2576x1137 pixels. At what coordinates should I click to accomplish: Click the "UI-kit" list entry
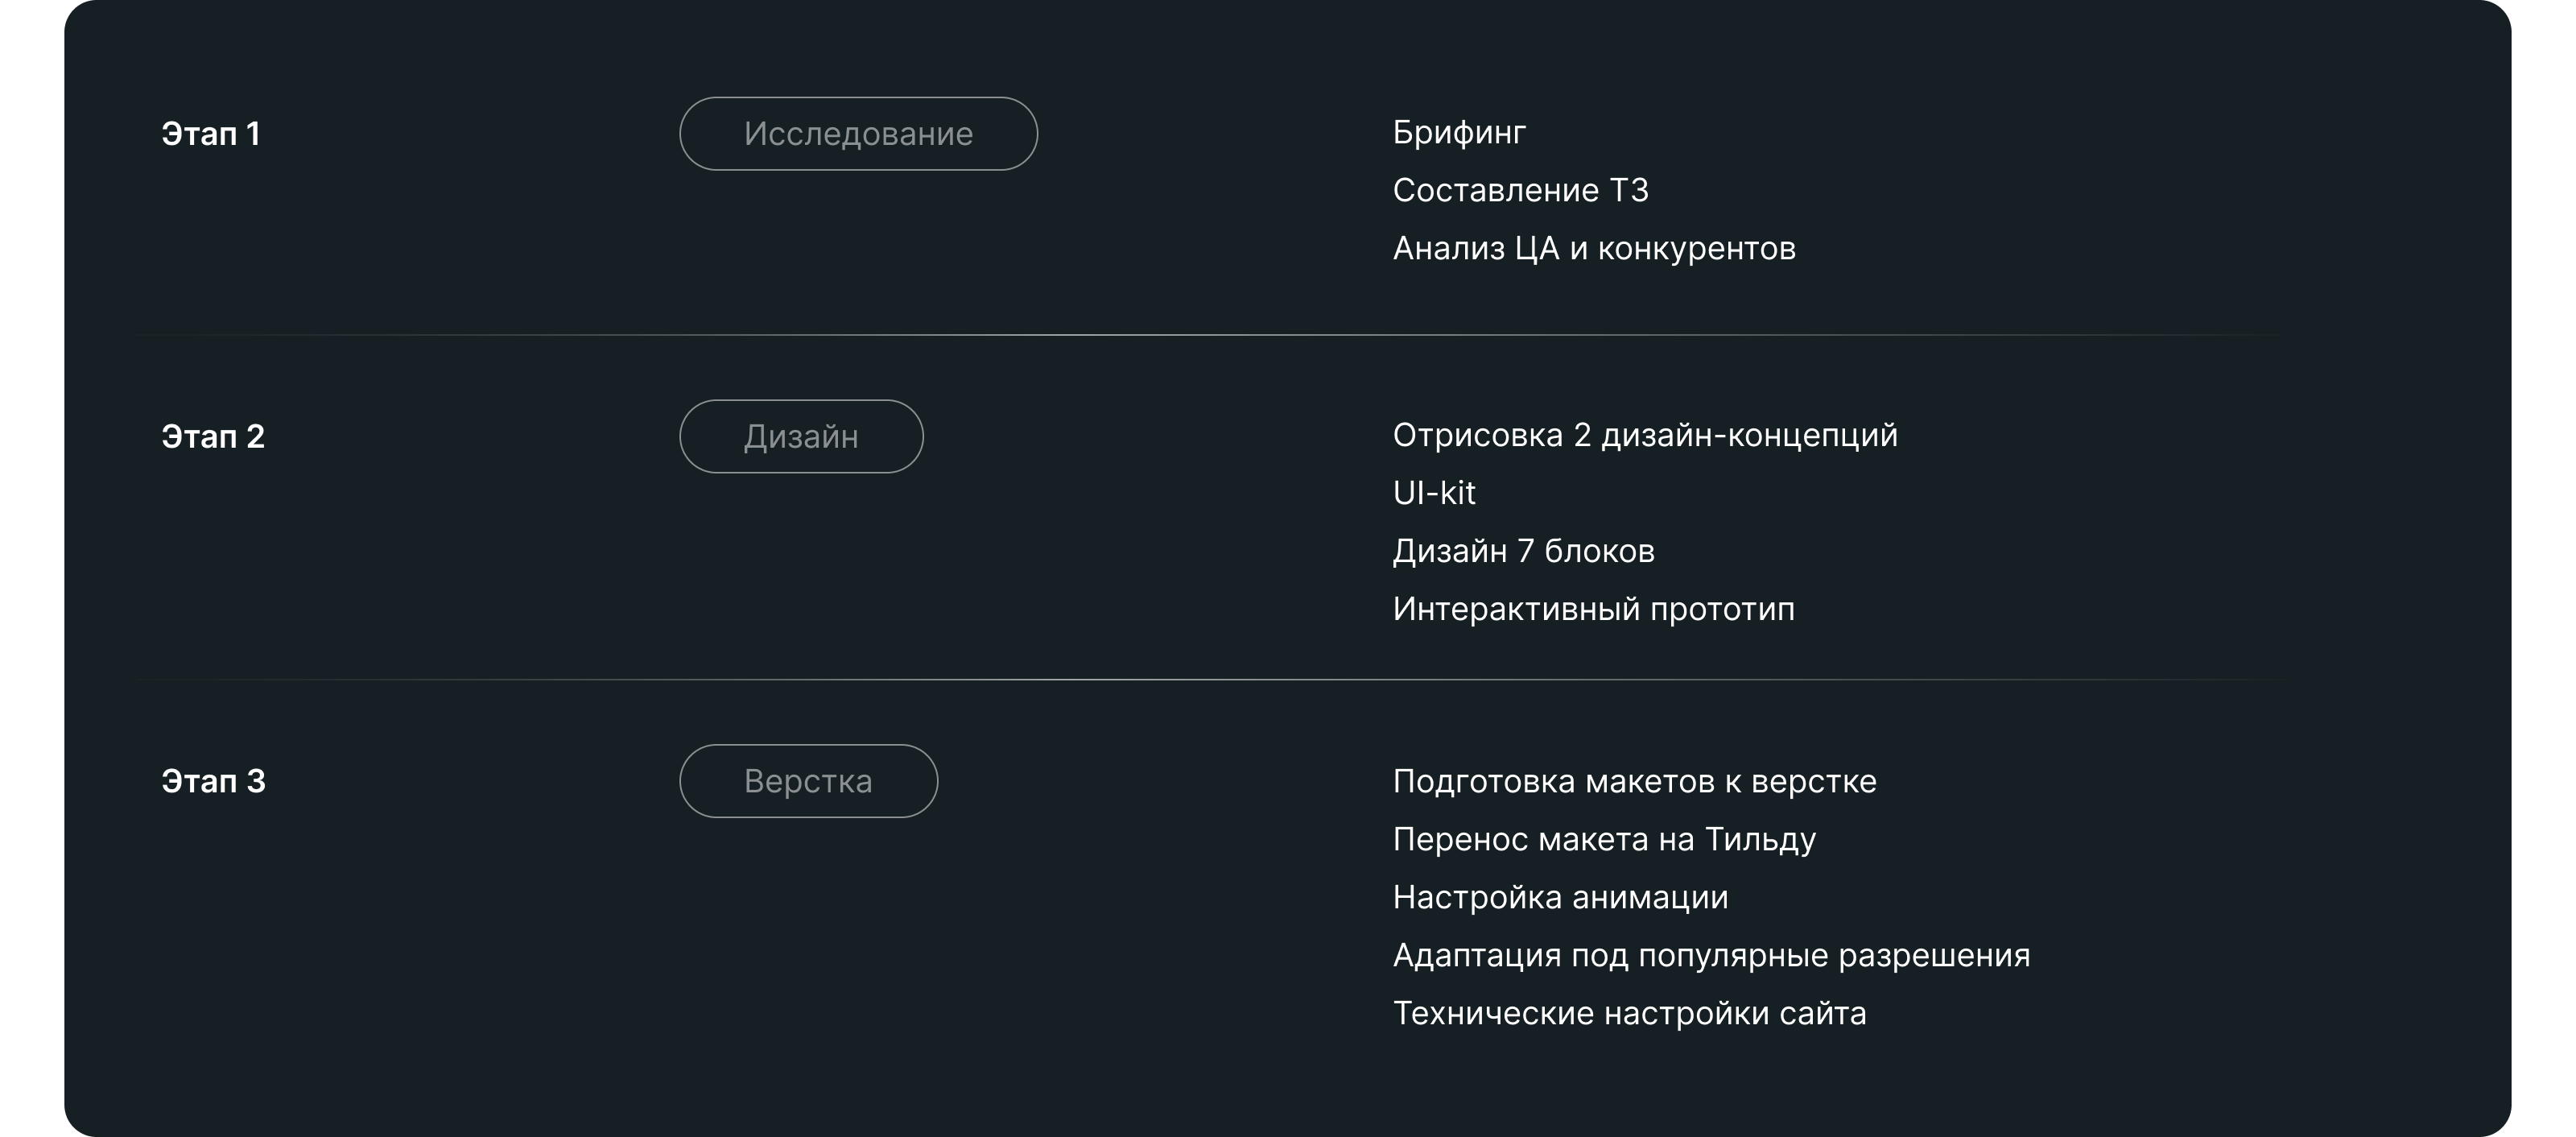(x=1434, y=493)
